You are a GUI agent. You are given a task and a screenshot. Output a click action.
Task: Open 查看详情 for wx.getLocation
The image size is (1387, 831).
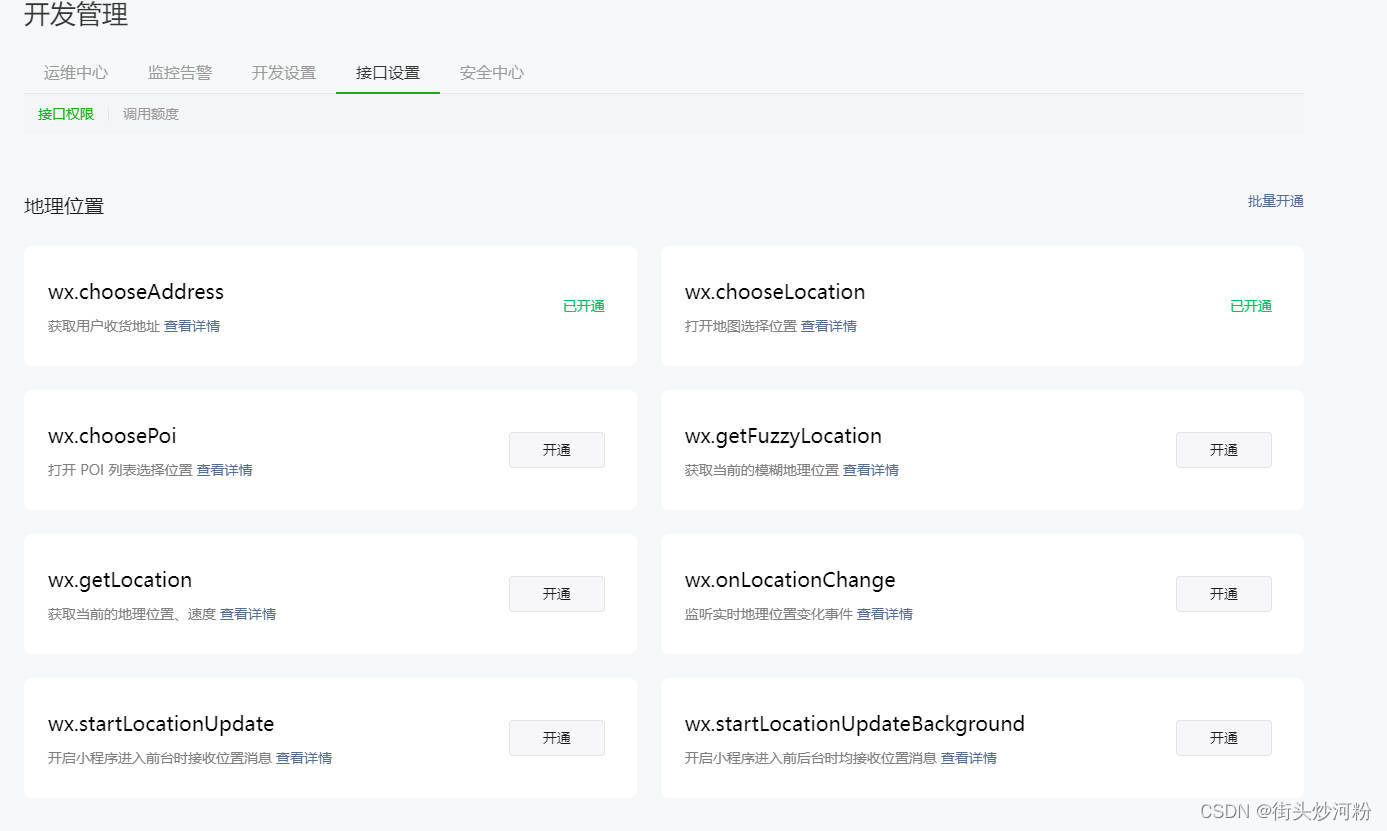[x=248, y=614]
